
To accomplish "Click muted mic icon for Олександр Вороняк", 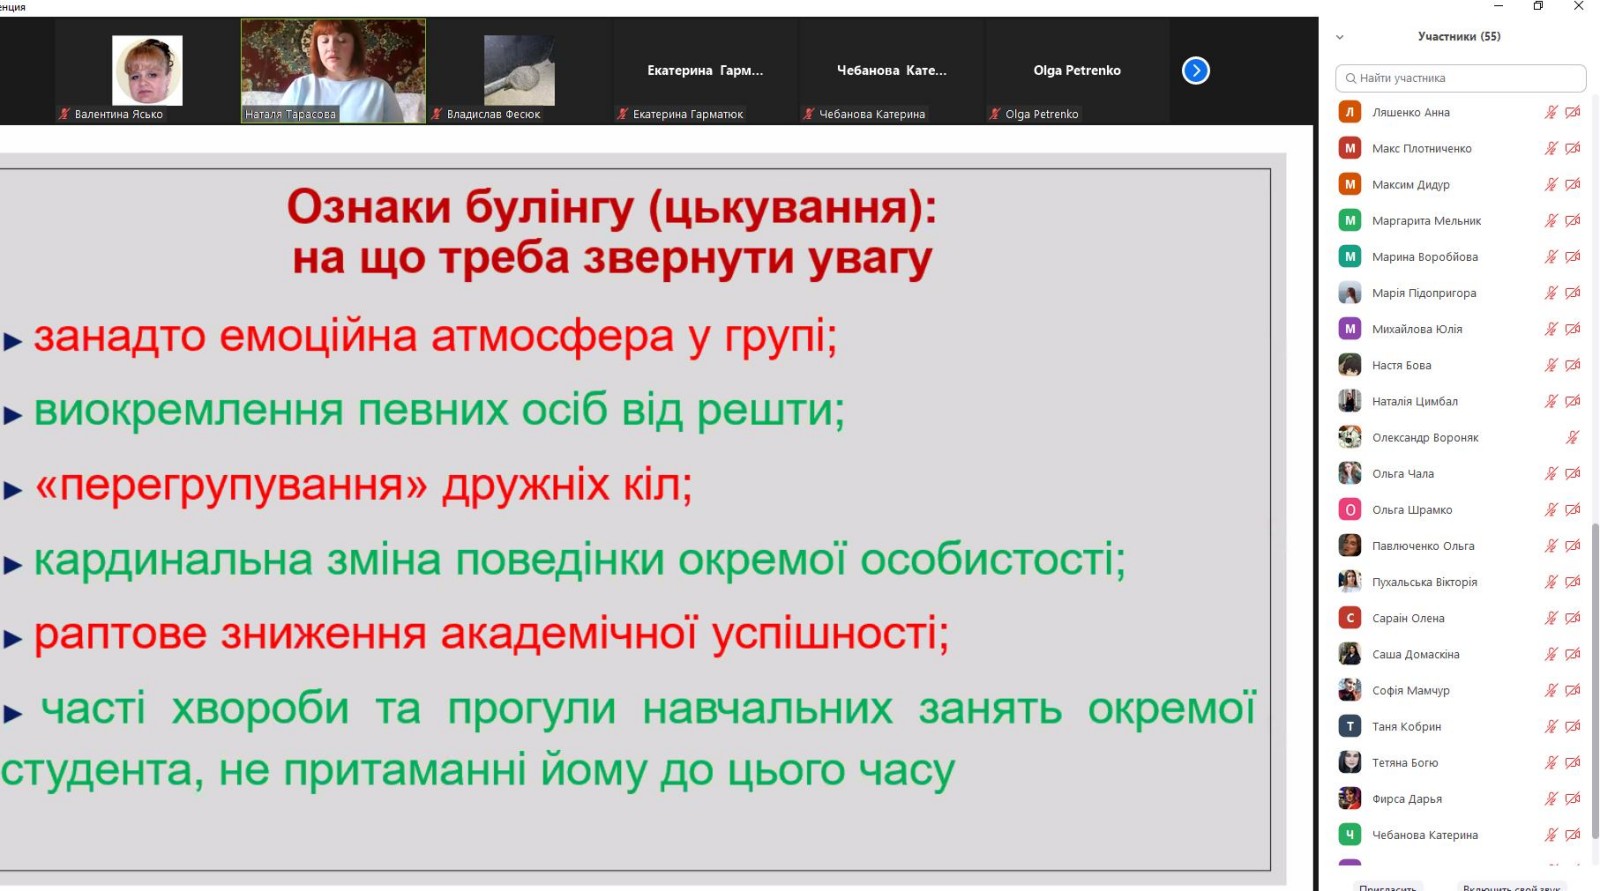I will (1572, 437).
